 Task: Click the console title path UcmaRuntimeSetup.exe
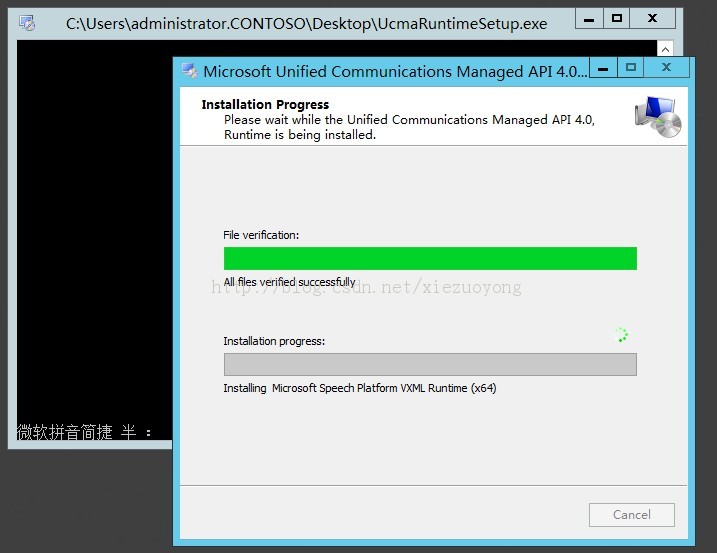[306, 23]
